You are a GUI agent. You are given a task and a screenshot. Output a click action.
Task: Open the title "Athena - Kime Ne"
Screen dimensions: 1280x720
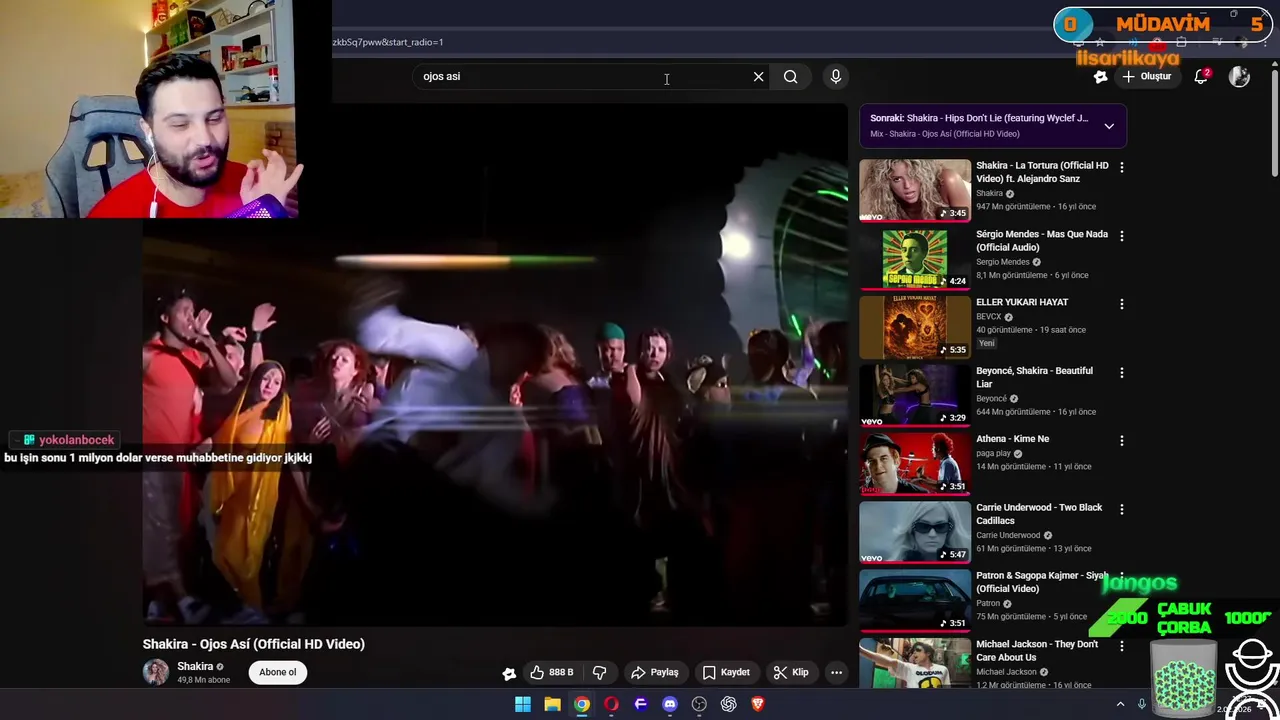click(x=1012, y=439)
